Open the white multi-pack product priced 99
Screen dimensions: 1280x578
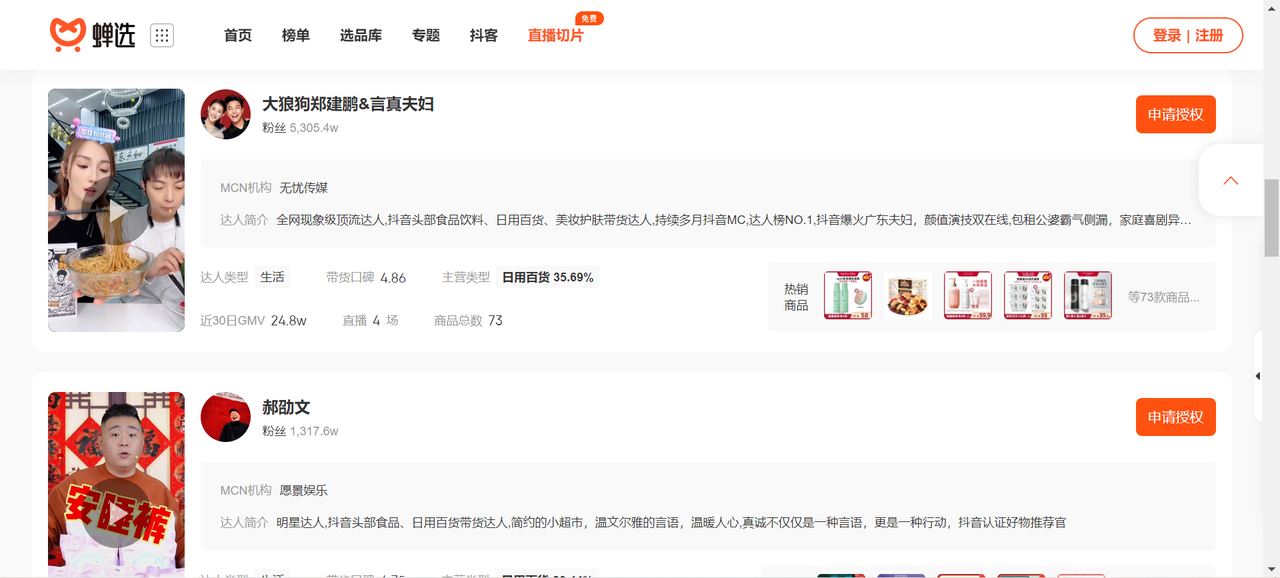(1028, 296)
